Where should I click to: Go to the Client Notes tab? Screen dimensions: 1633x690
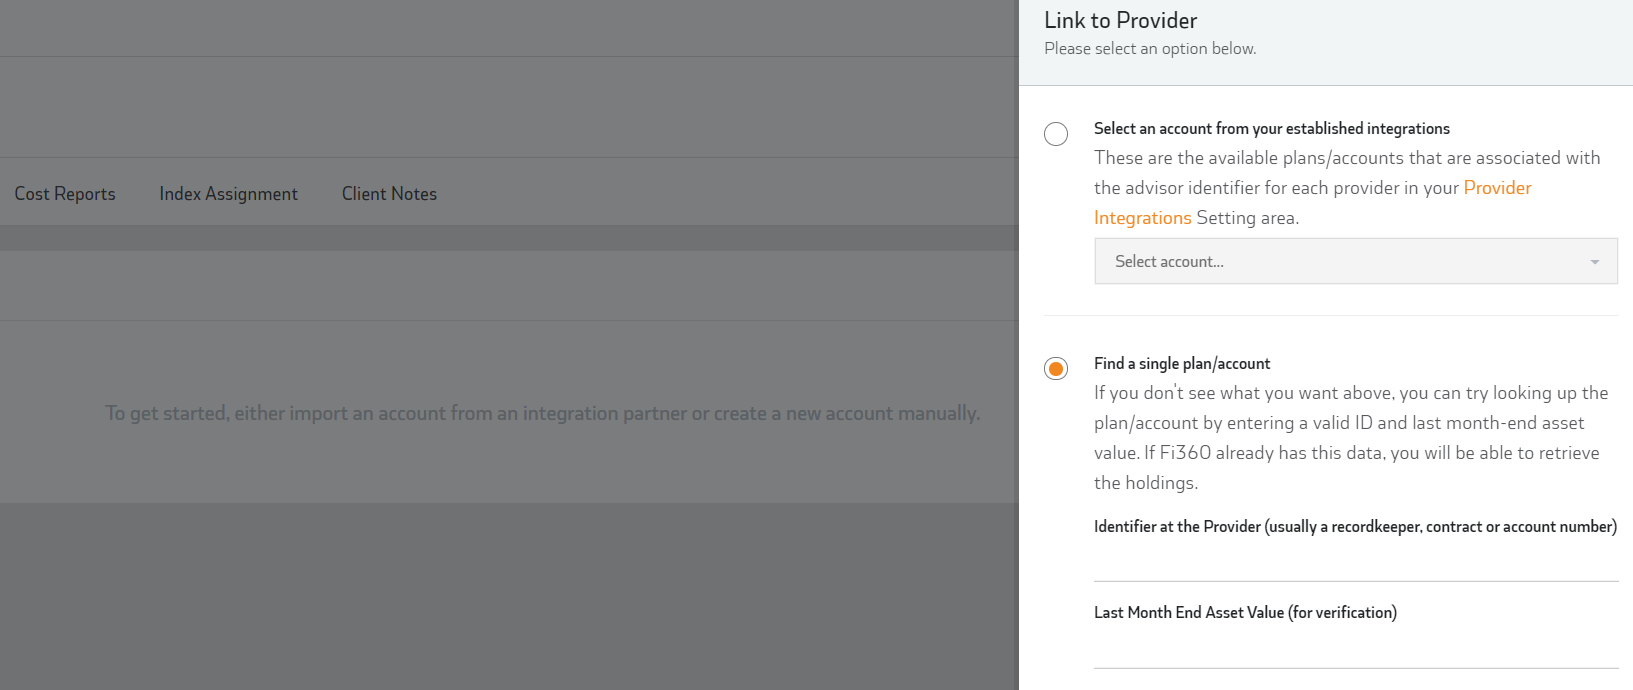[x=389, y=194]
